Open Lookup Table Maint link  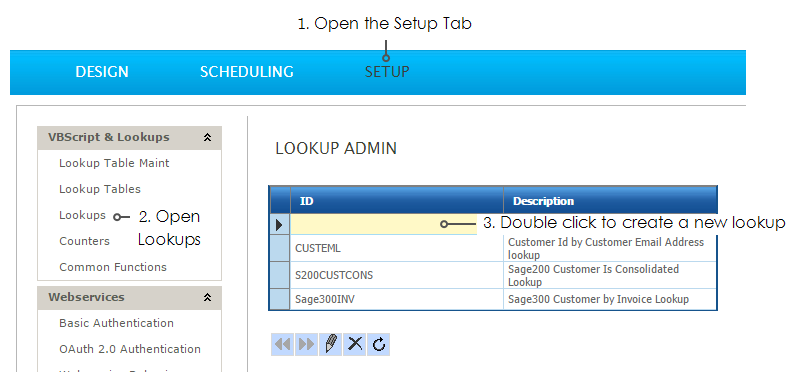point(114,163)
